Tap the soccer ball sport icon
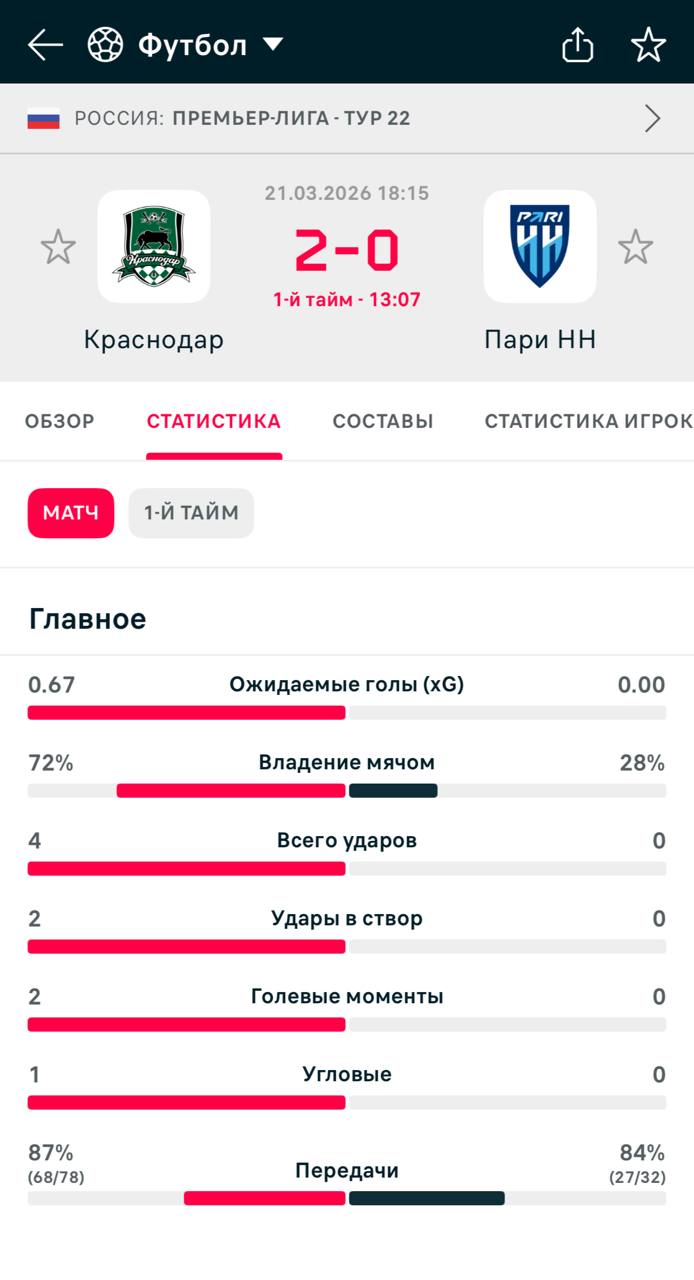 coord(105,45)
